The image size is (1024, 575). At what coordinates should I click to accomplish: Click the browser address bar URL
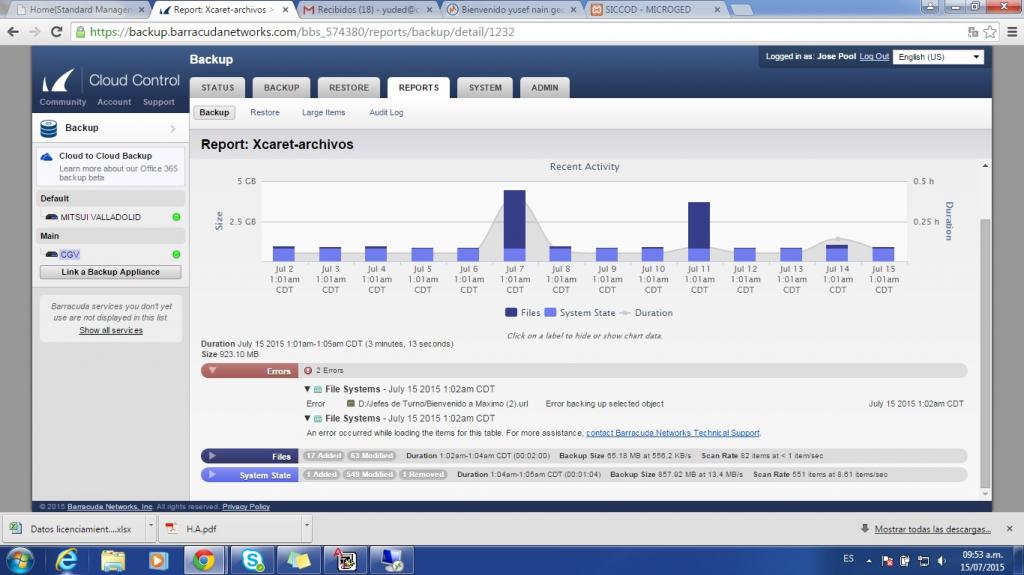click(302, 32)
